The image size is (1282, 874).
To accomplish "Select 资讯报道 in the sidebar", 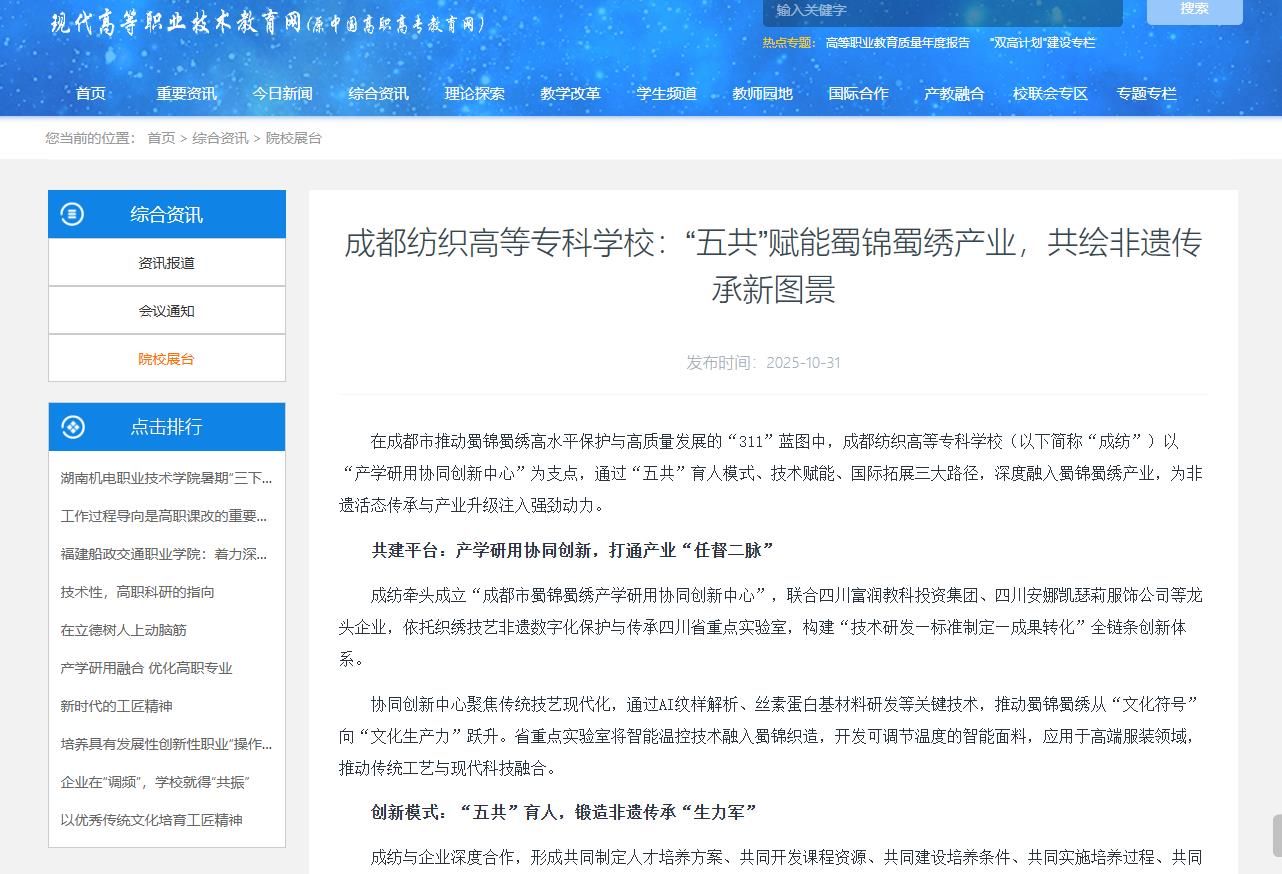I will (166, 263).
